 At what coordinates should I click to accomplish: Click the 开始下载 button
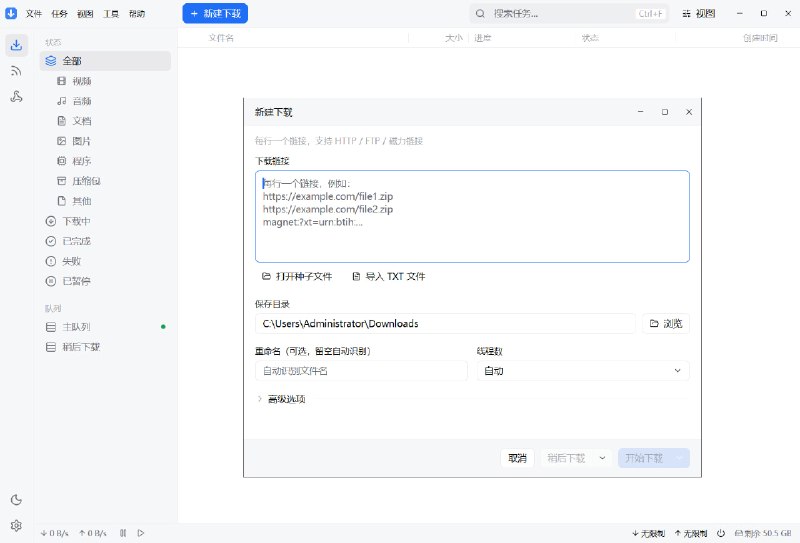point(644,458)
